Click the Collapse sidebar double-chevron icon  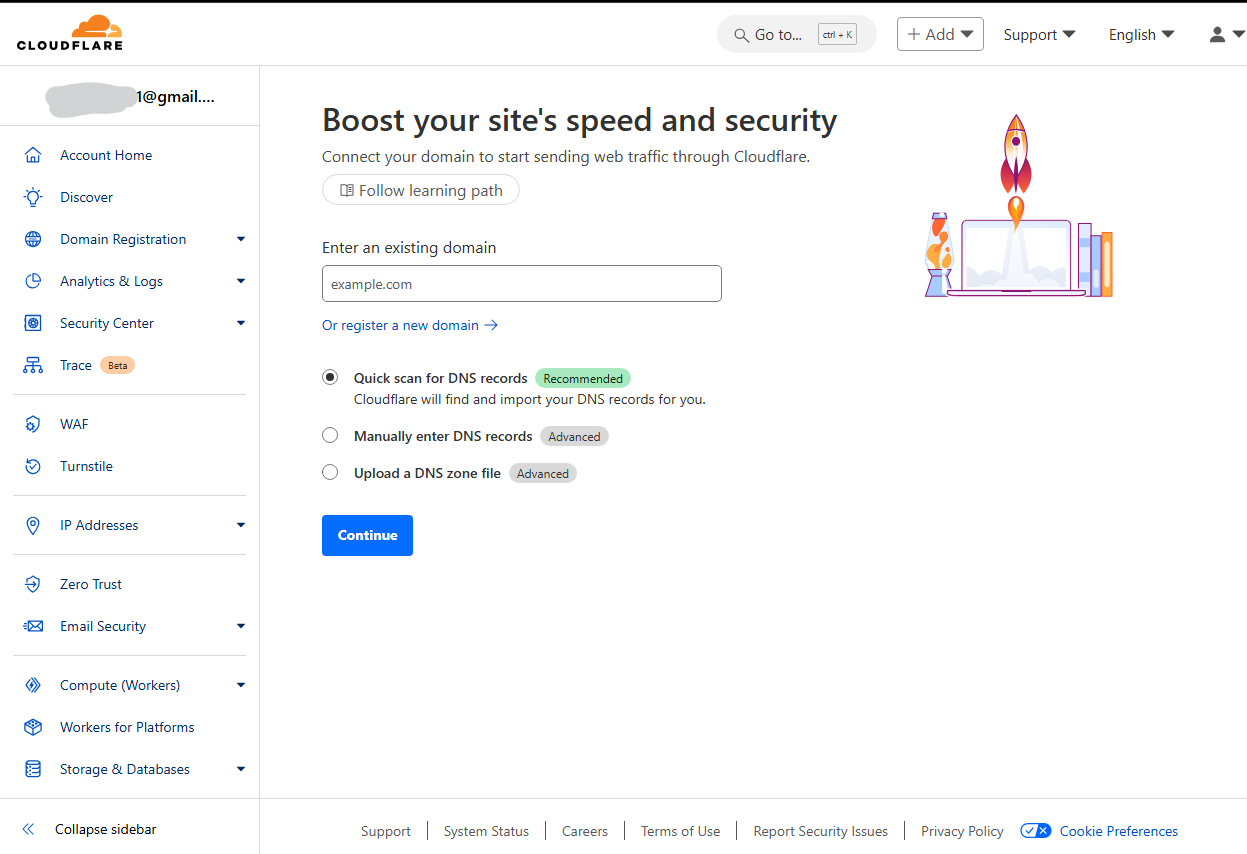pyautogui.click(x=28, y=829)
